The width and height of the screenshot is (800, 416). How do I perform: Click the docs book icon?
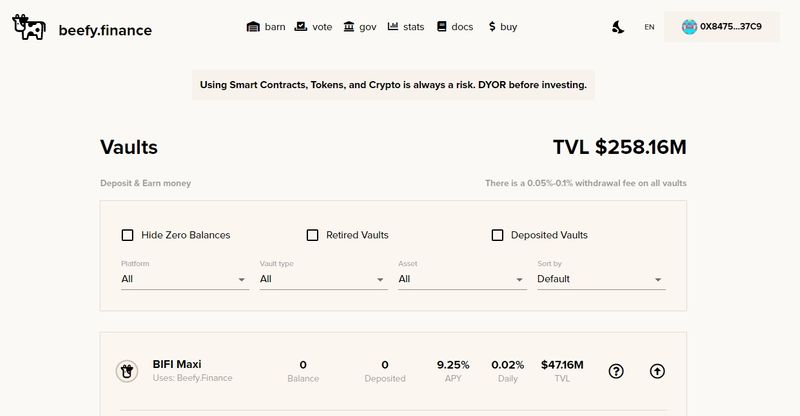click(441, 27)
